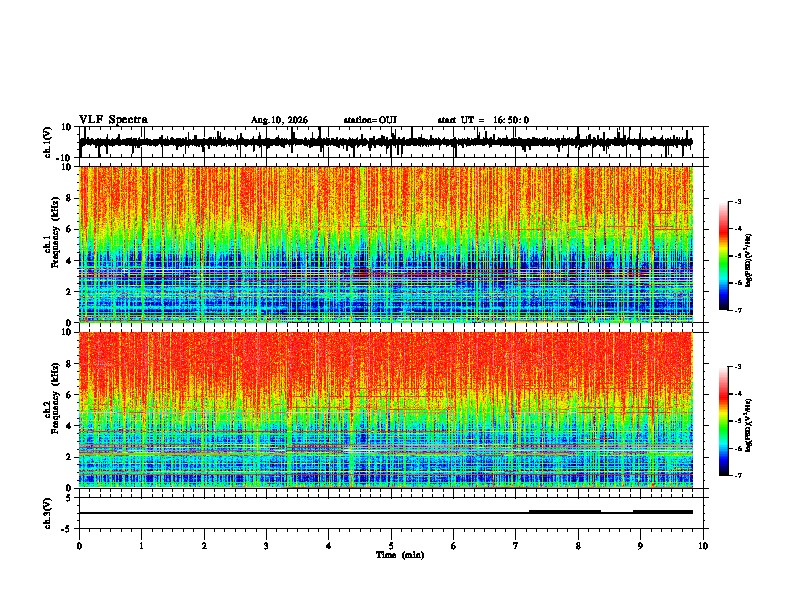
Task: Click the ch.1 color bar log(PSD) units label
Action: pyautogui.click(x=749, y=260)
